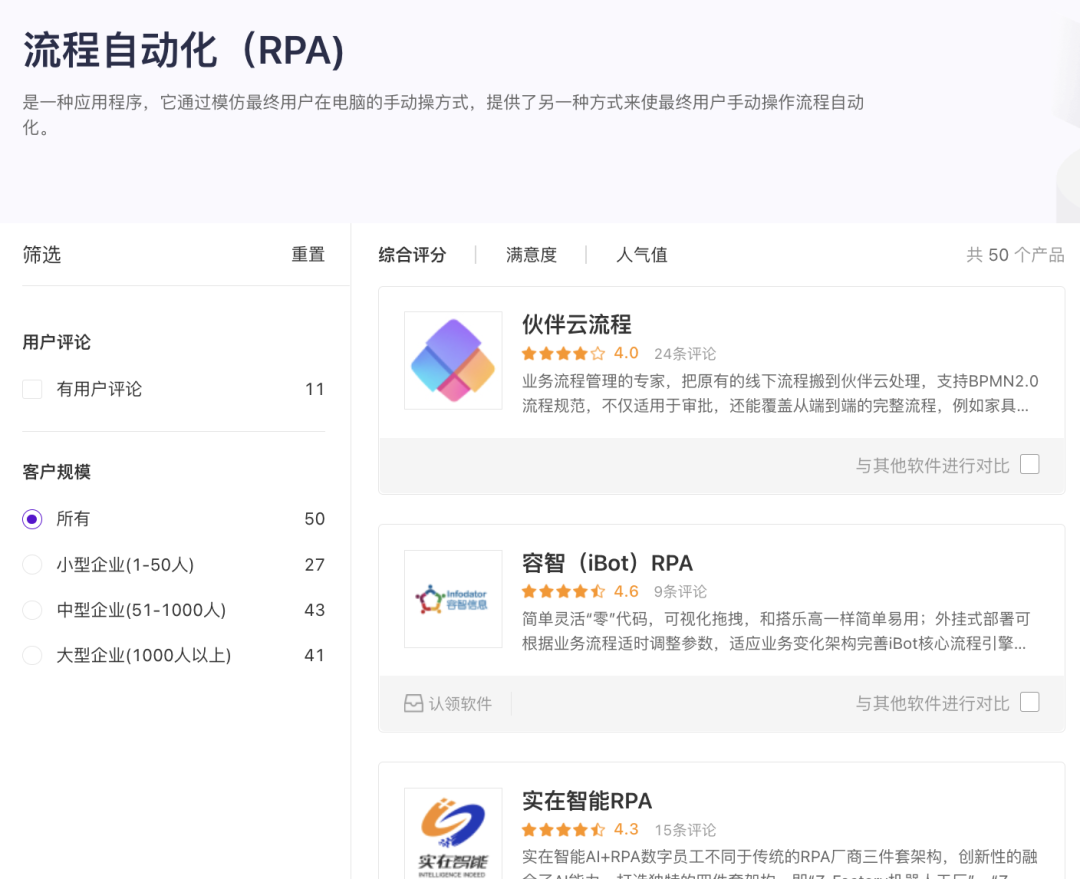Tick compare checkbox for 伙伴云流程
Screen dimensions: 1080x879
[1029, 464]
